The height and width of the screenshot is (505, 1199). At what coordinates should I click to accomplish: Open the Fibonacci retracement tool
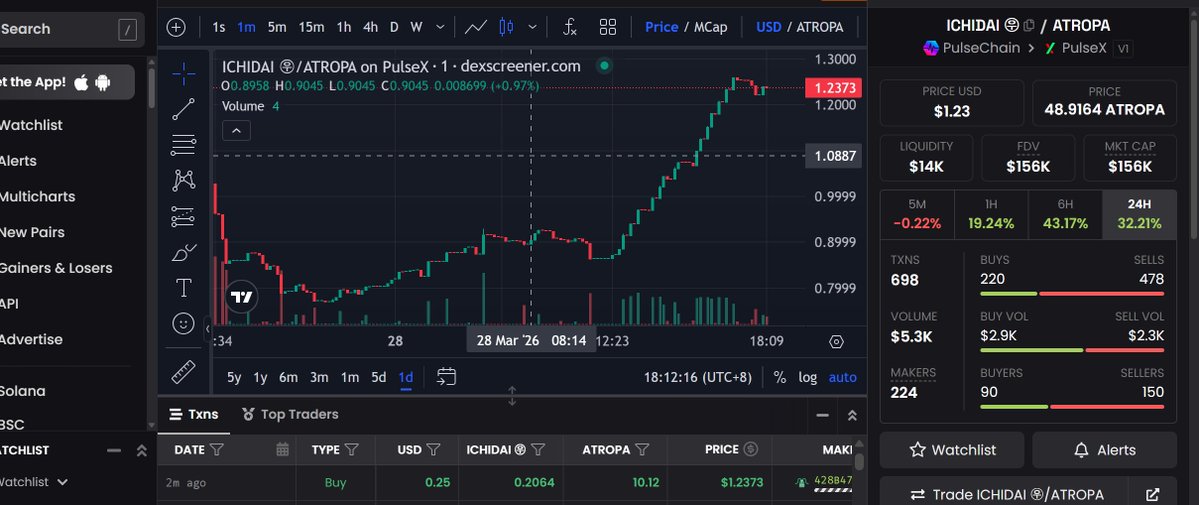[x=184, y=145]
